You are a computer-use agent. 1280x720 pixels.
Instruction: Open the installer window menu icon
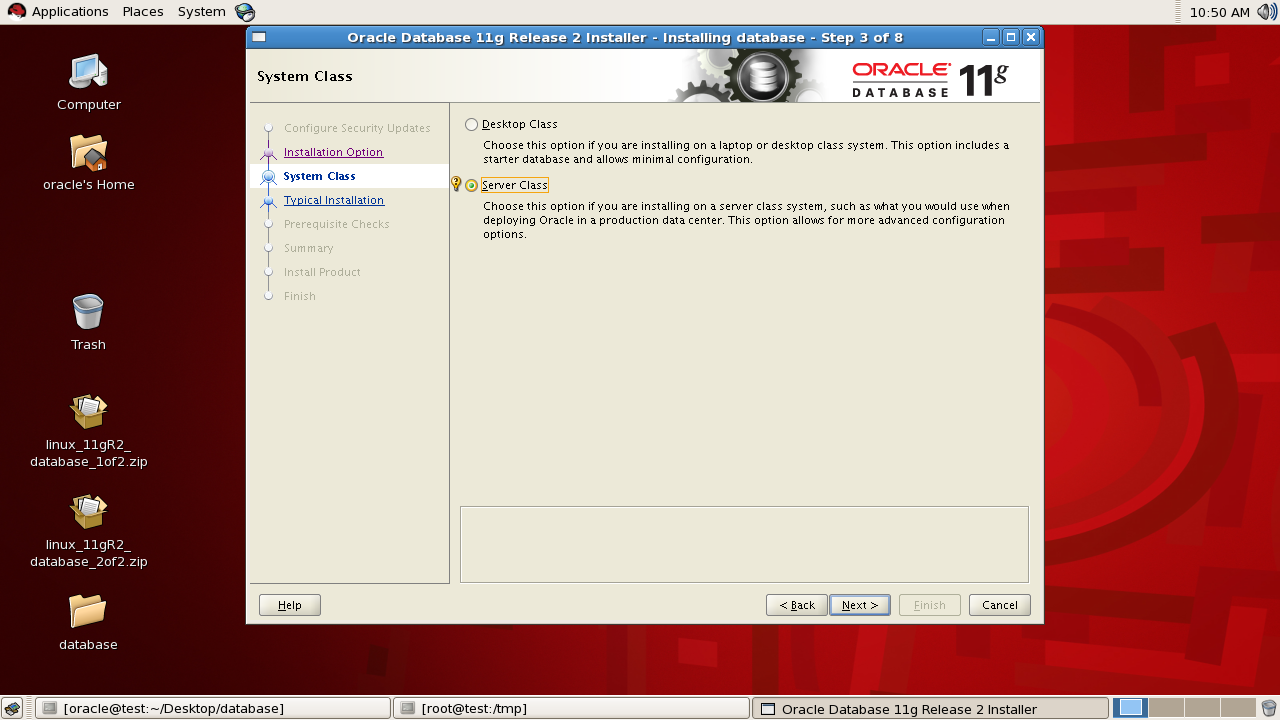point(259,37)
